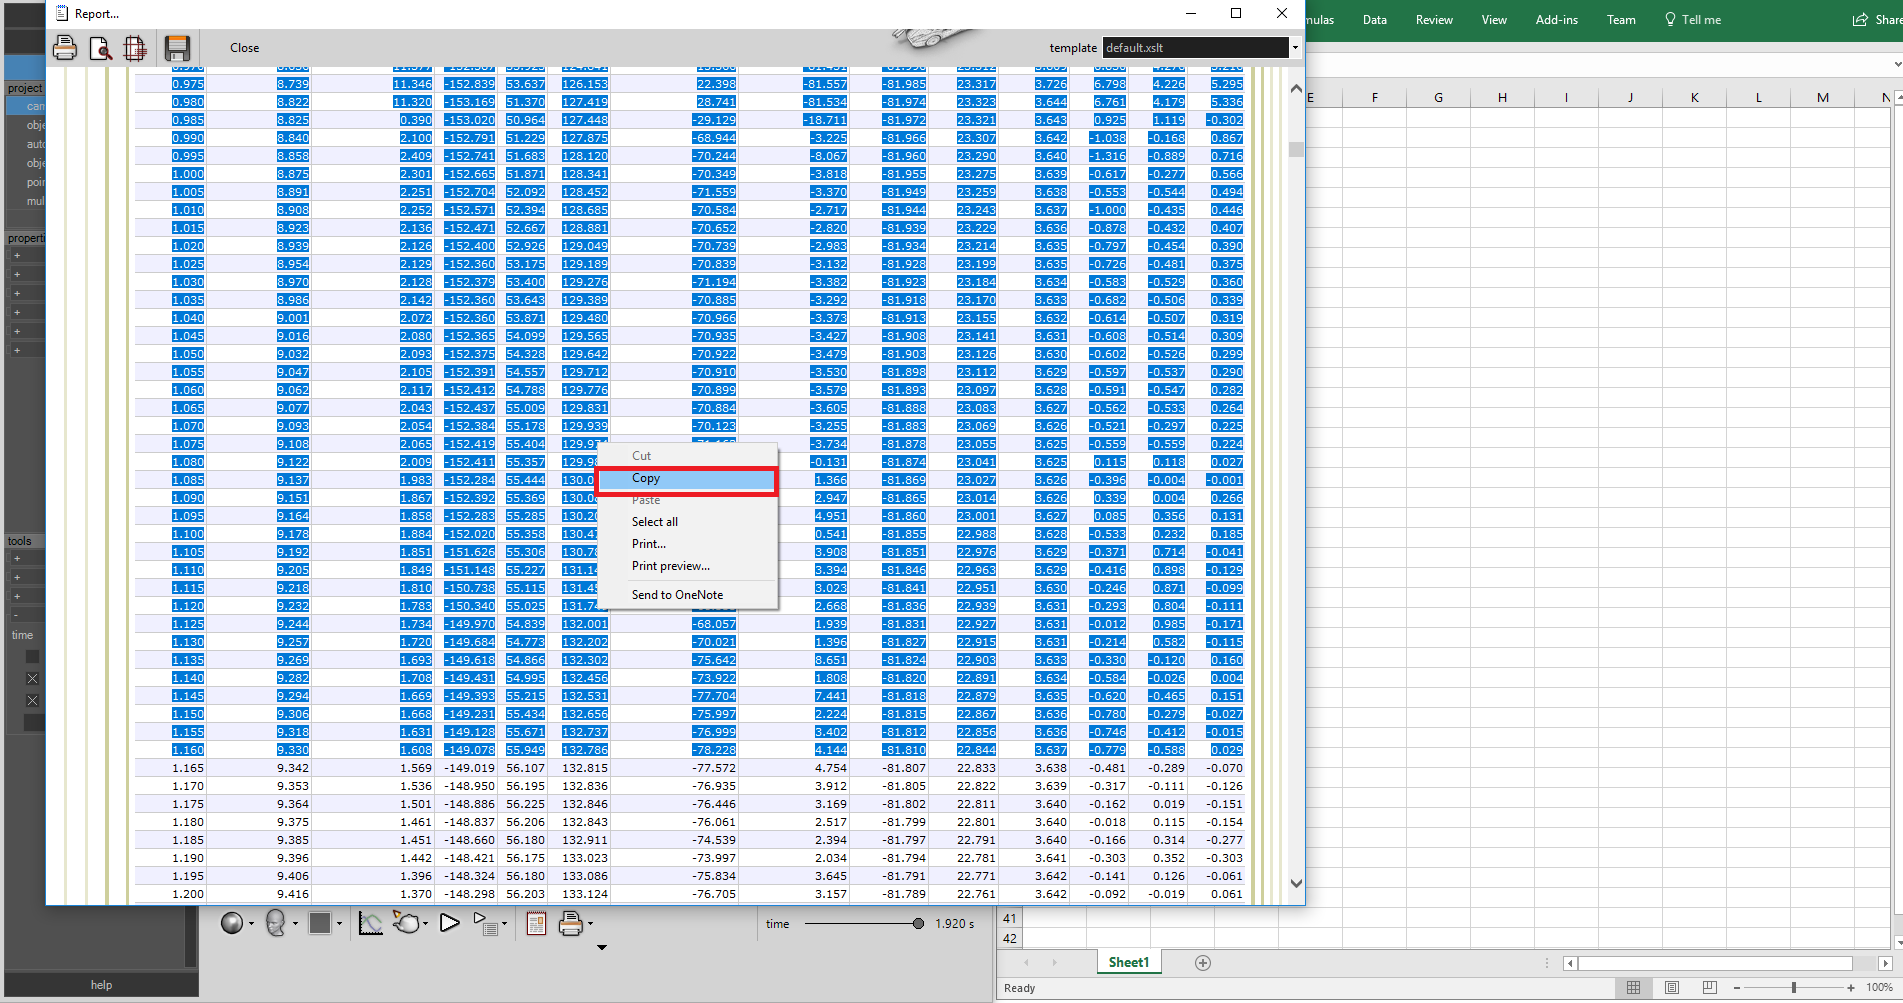
Task: Choose Send to OneNote in context menu
Action: pos(687,595)
